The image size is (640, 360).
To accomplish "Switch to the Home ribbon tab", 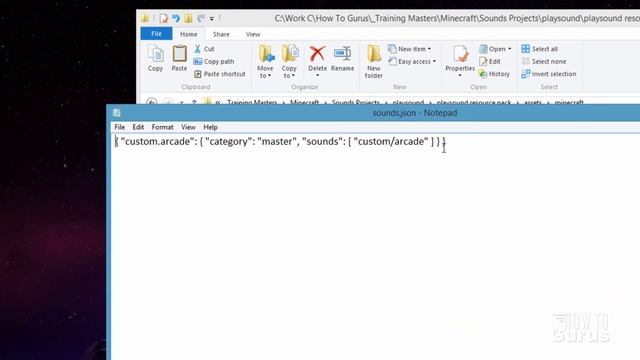I will 189,34.
